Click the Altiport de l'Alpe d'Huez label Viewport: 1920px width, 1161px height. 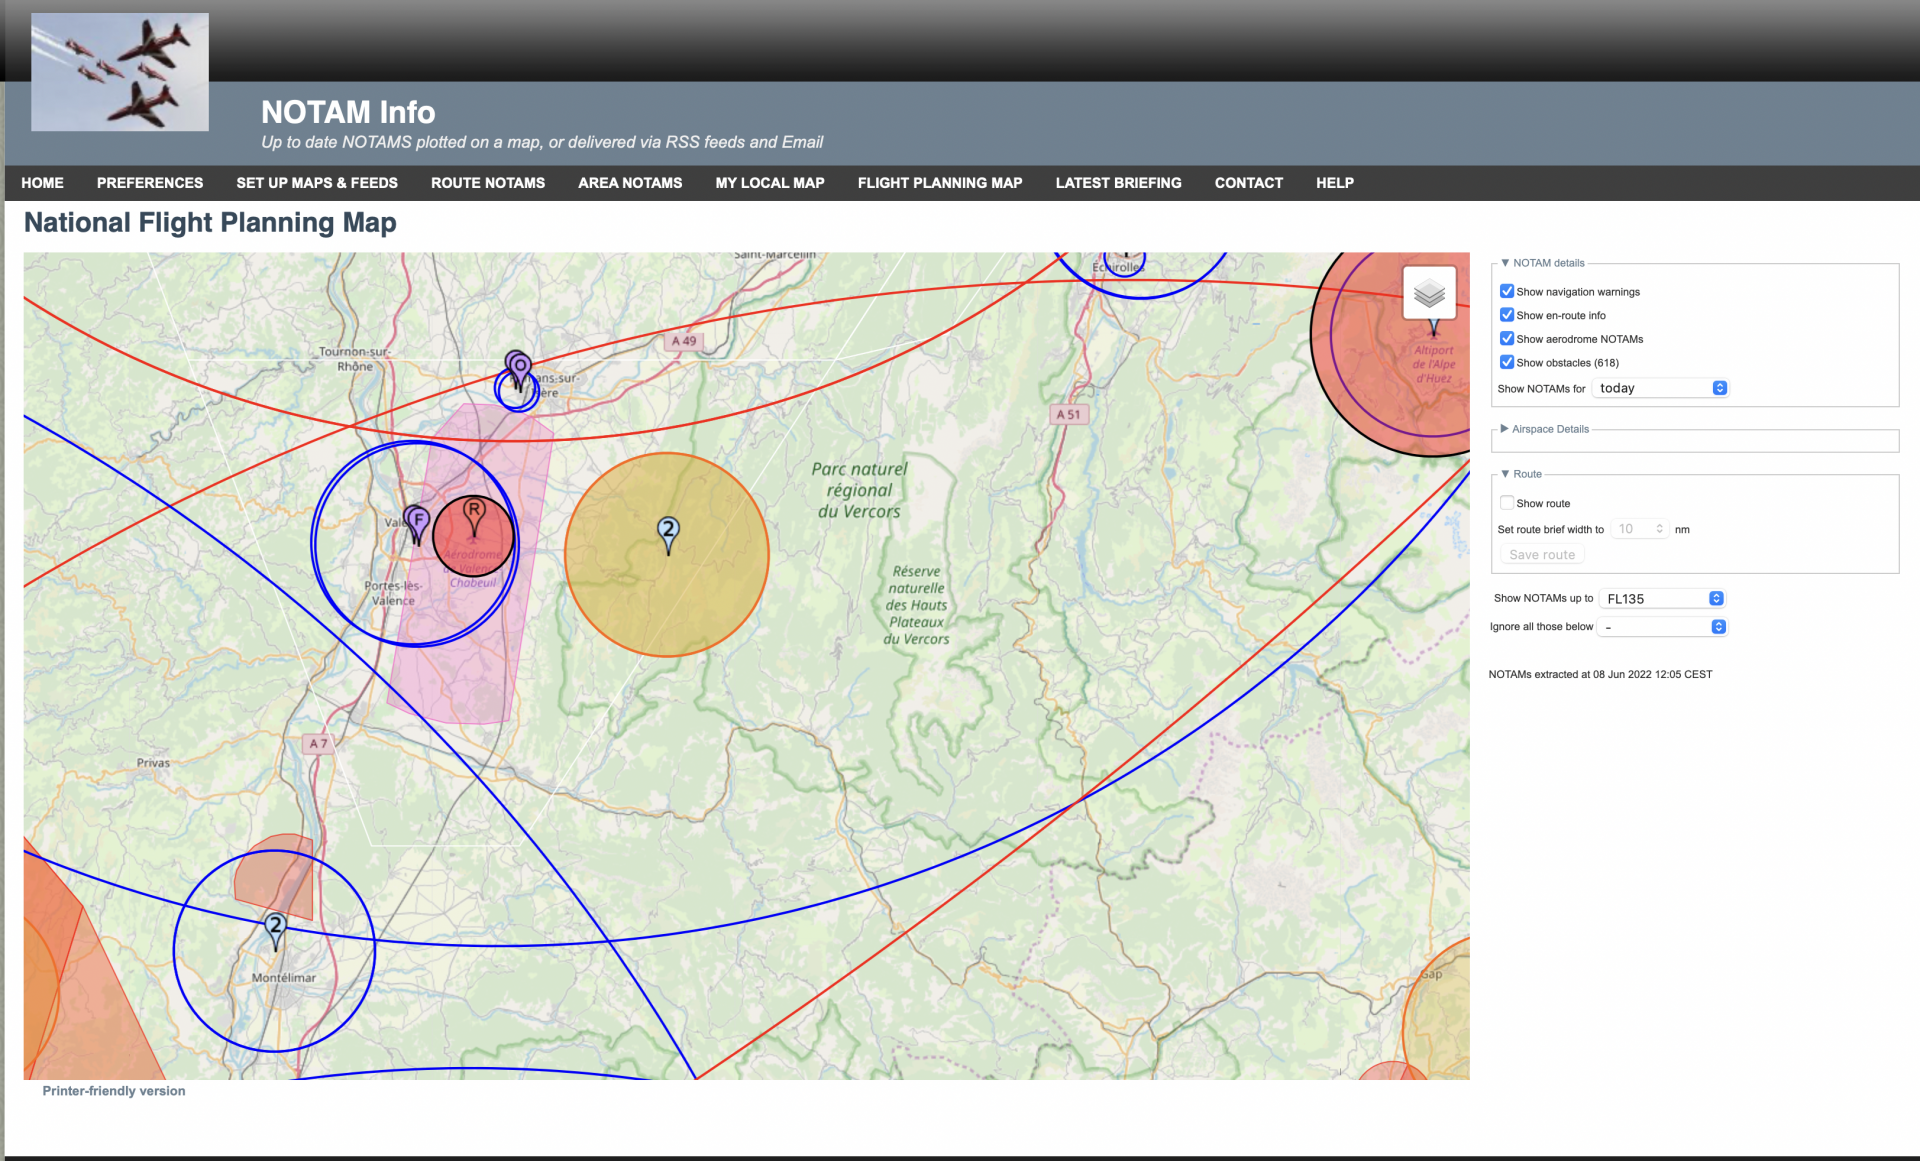tap(1434, 364)
